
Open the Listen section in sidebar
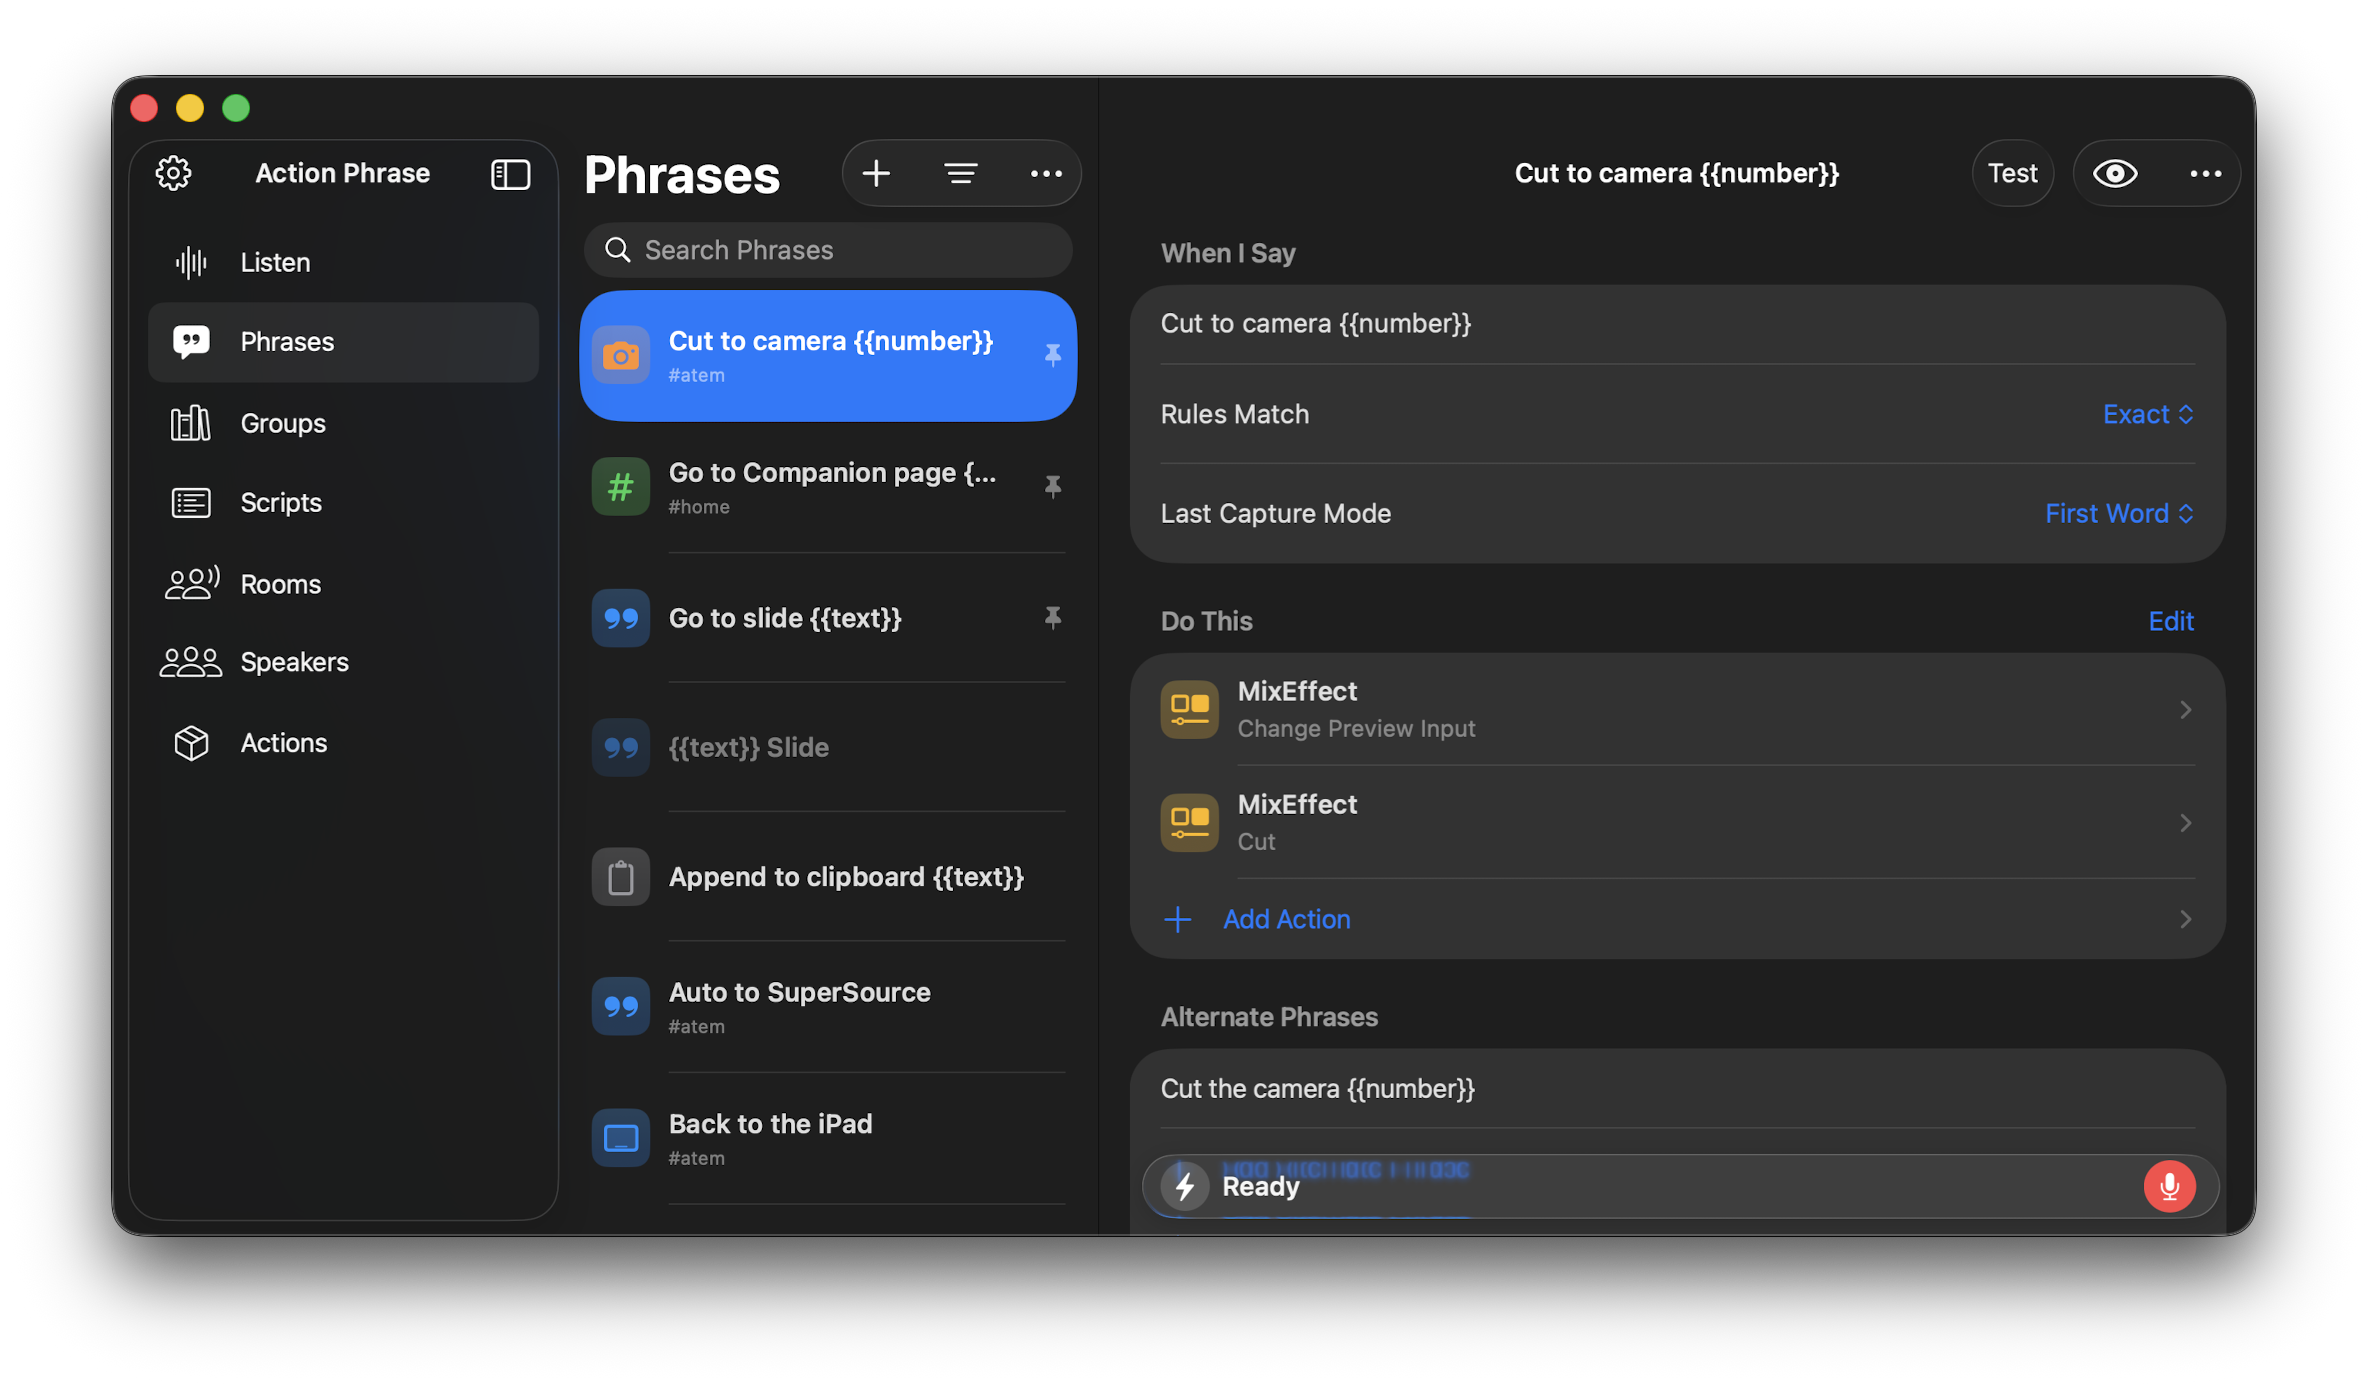tap(275, 262)
